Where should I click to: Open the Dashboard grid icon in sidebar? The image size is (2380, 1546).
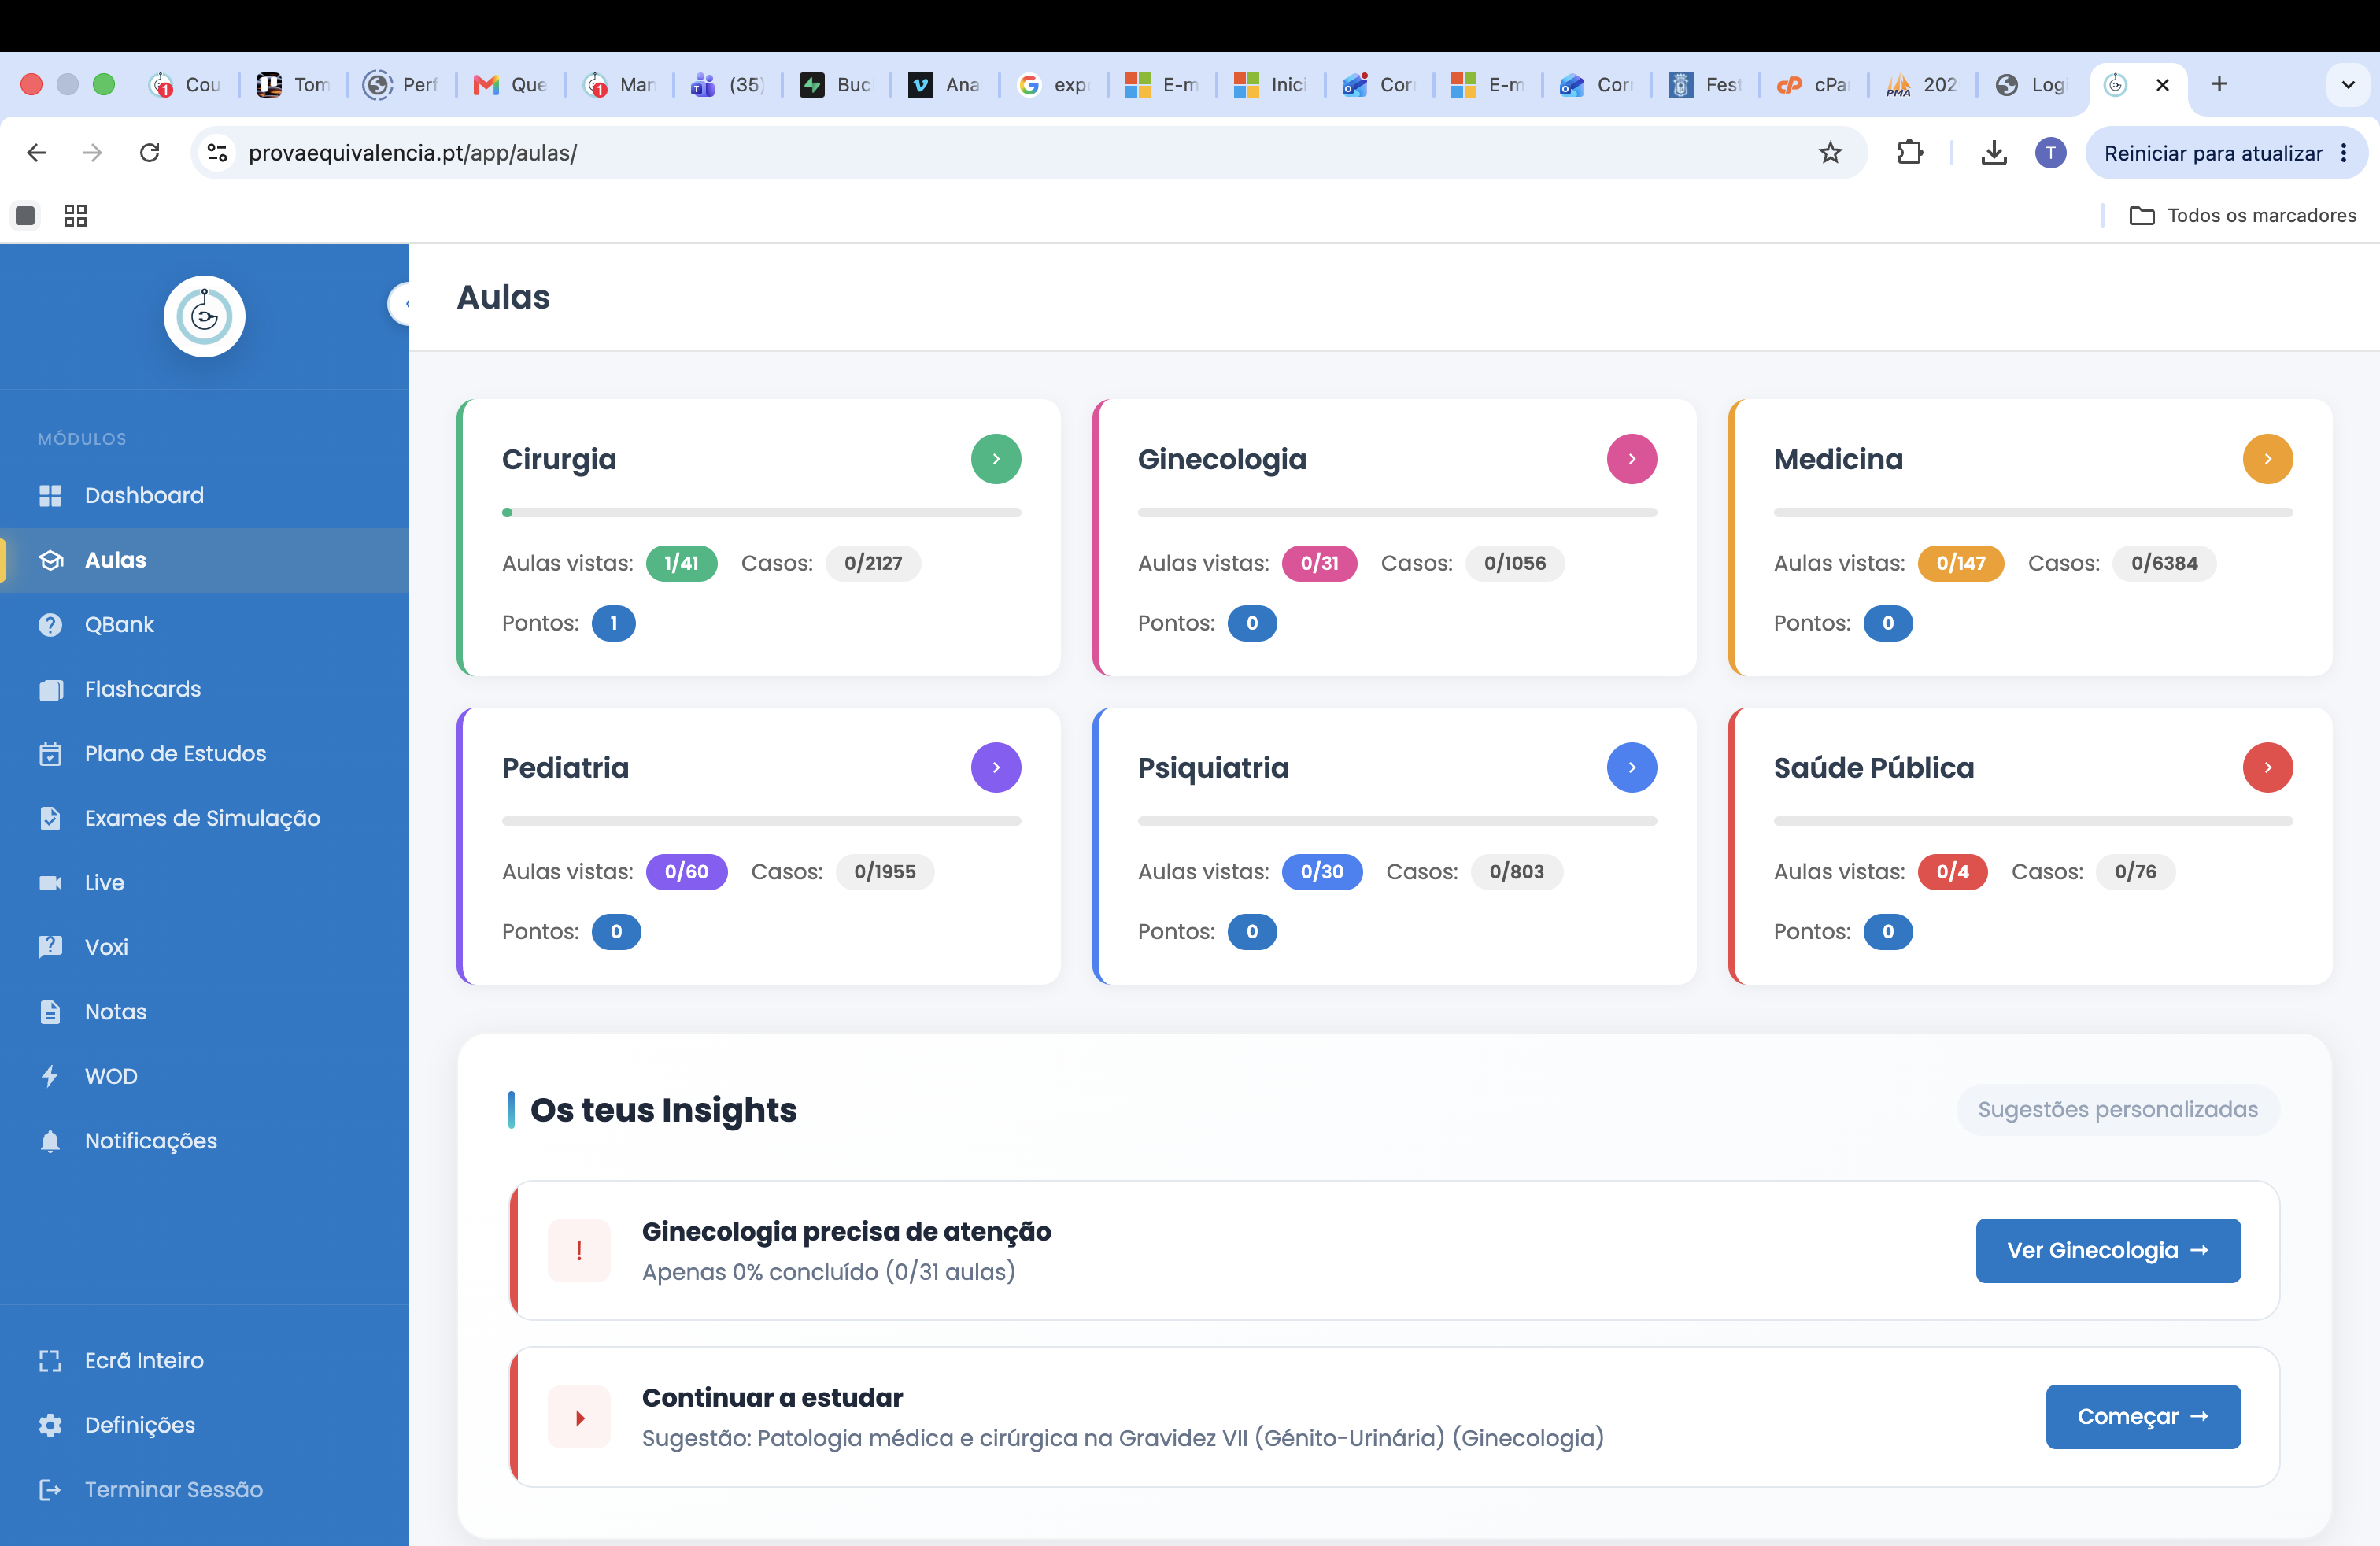pos(50,495)
